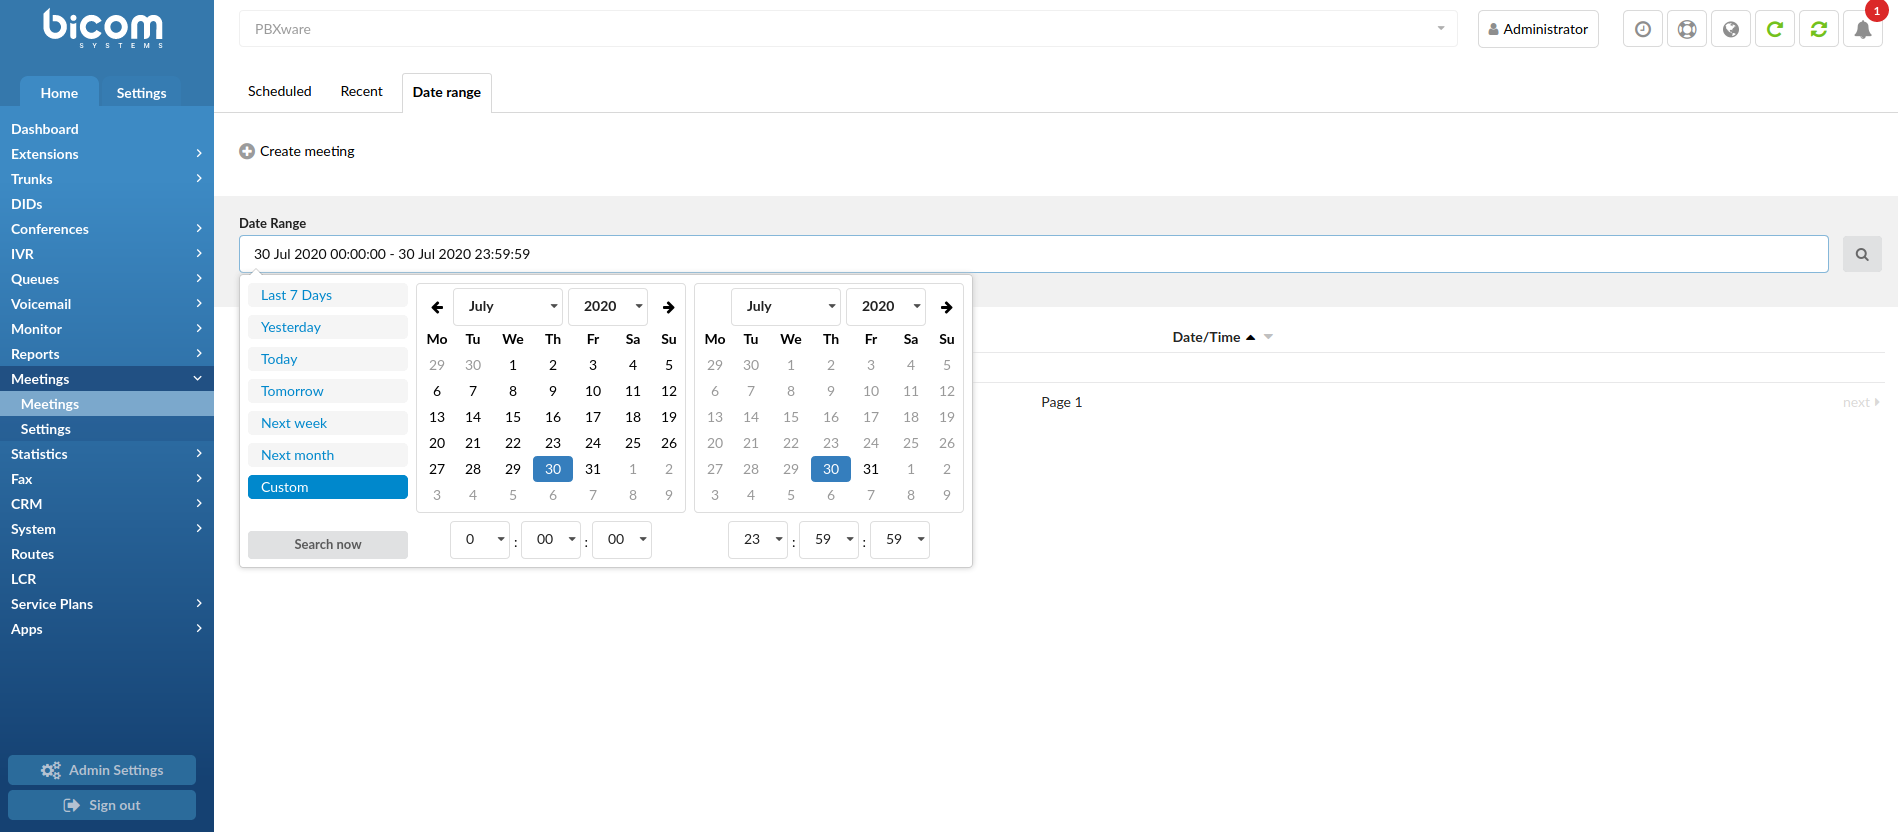This screenshot has height=832, width=1898.
Task: Open the start seconds dropdown showing 00
Action: tap(622, 539)
